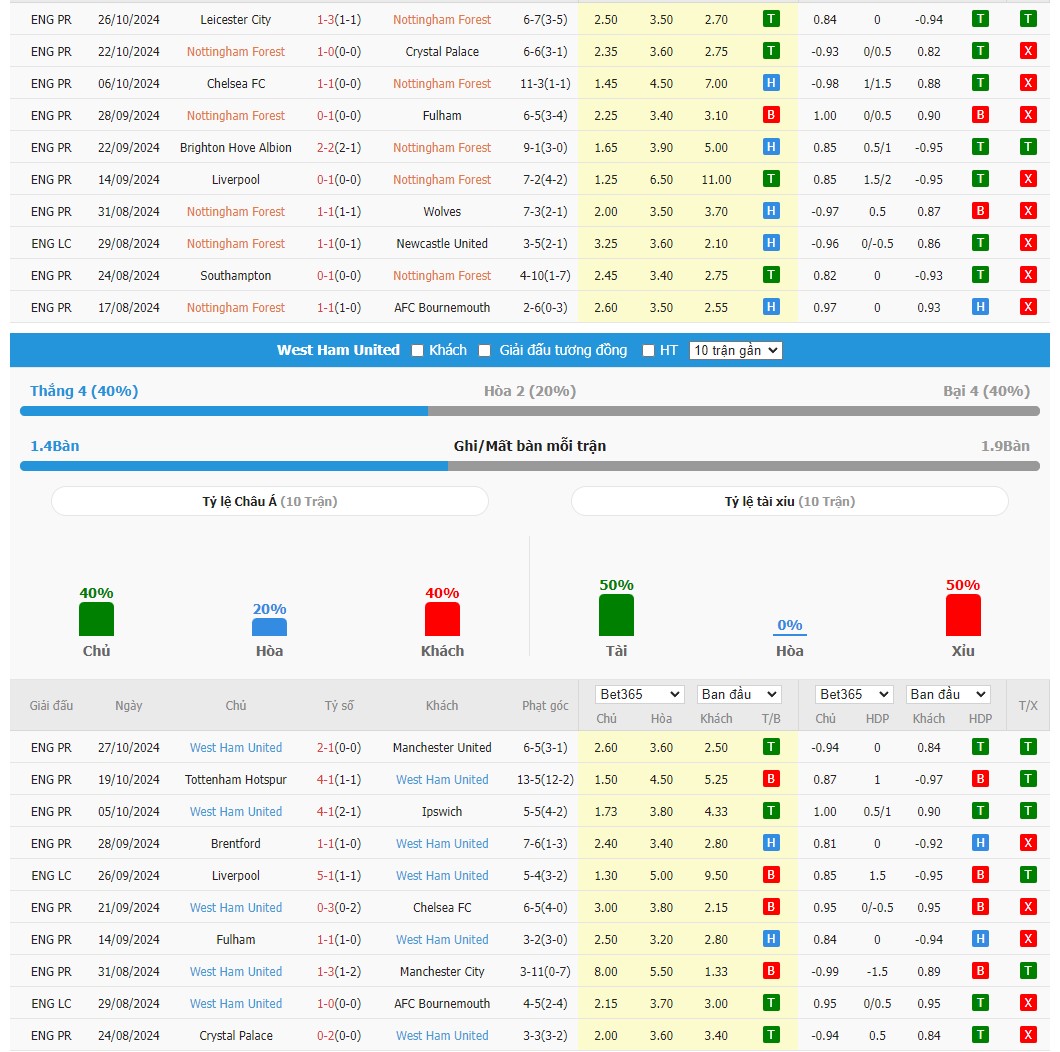The width and height of the screenshot is (1060, 1052).
Task: Click the red B T/B badge in Tottenham Hotspur row
Action: point(771,779)
